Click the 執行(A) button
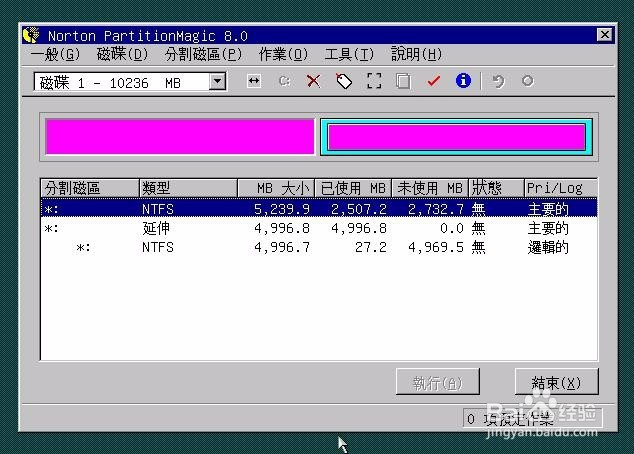634x454 pixels. (438, 382)
